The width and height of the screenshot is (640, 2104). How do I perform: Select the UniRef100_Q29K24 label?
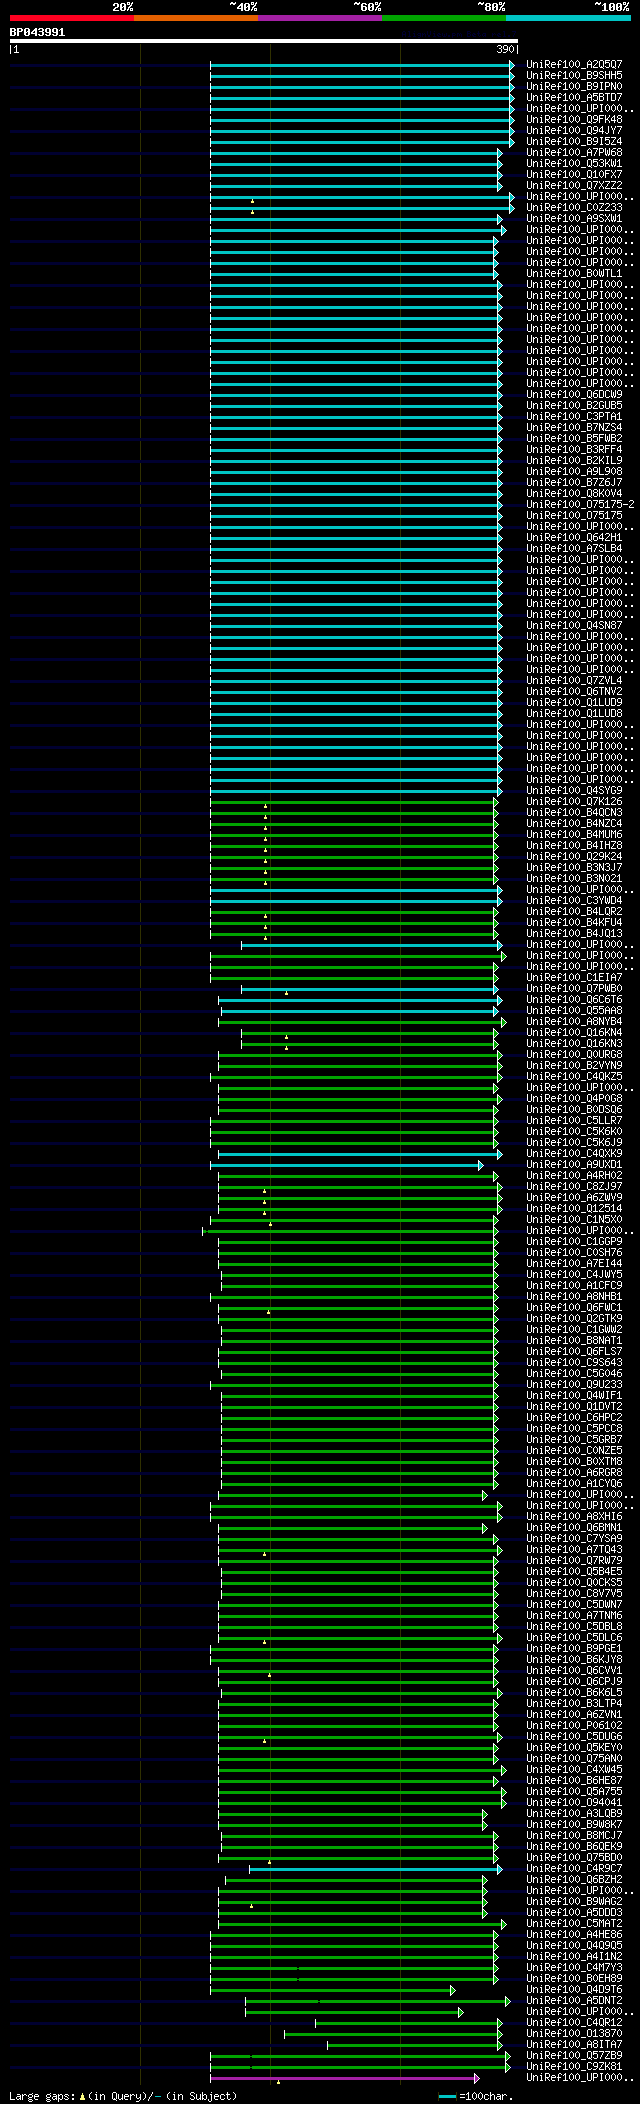[574, 856]
